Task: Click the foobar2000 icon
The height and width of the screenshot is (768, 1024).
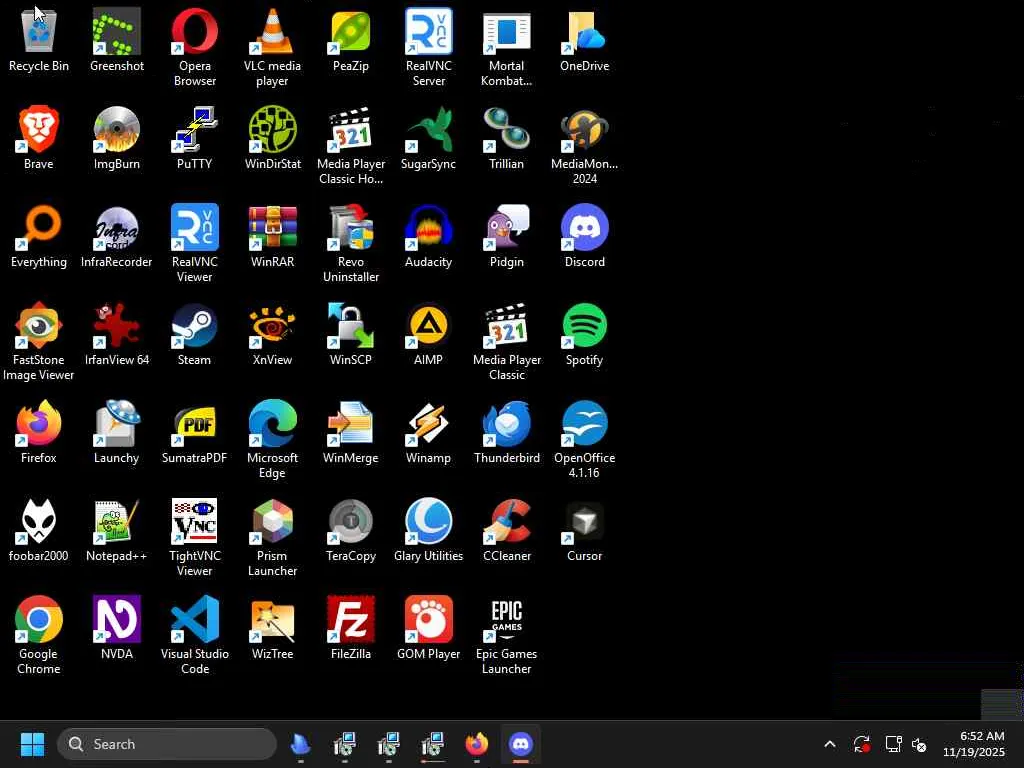Action: click(x=39, y=520)
